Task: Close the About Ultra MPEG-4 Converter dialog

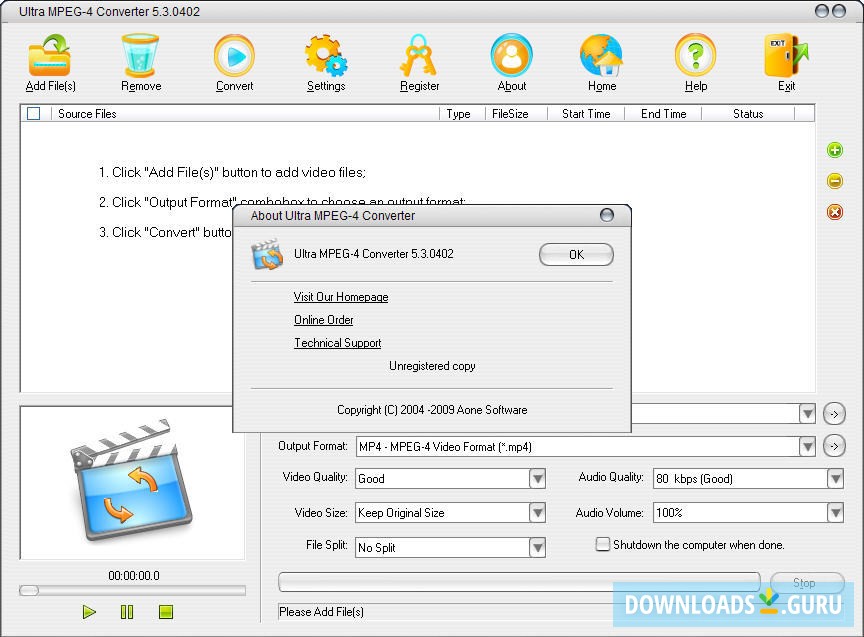Action: (607, 215)
